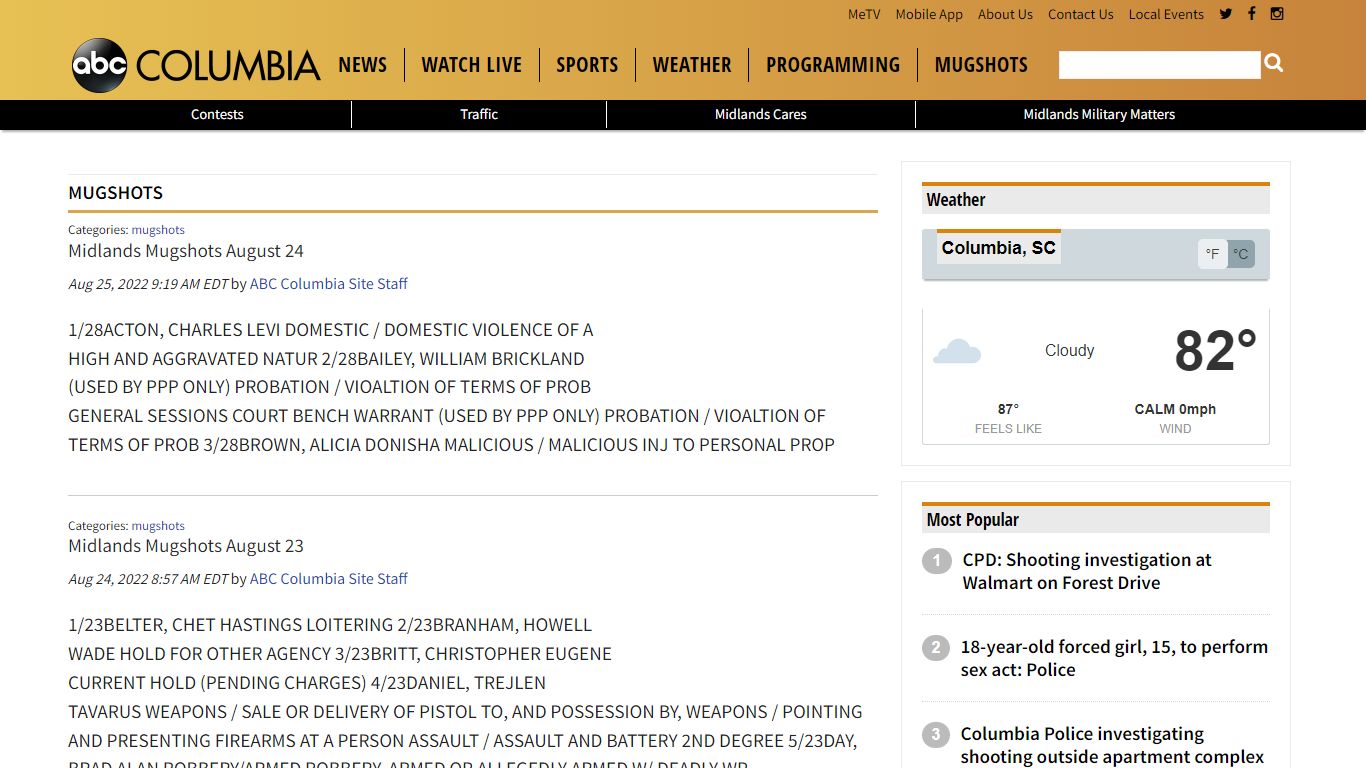This screenshot has height=768, width=1366.
Task: Click the About Us link
Action: tap(1005, 14)
